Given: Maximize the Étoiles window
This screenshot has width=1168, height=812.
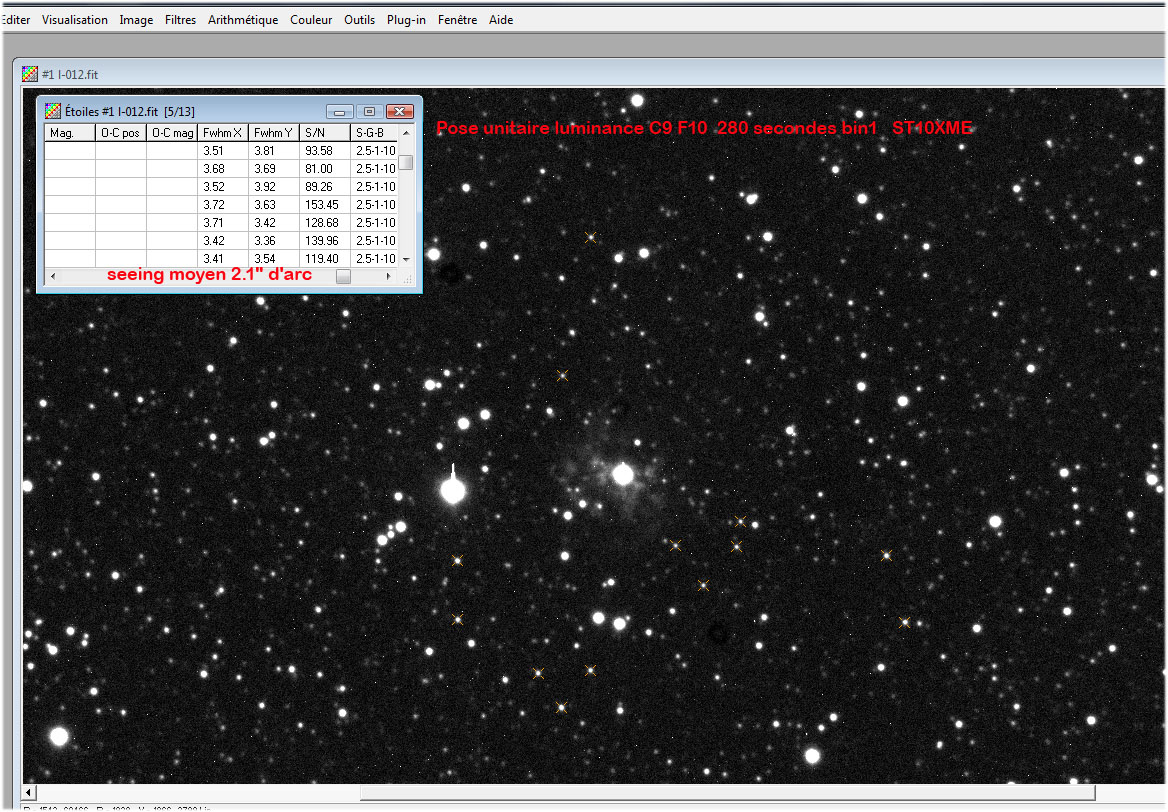Looking at the screenshot, I should point(369,112).
